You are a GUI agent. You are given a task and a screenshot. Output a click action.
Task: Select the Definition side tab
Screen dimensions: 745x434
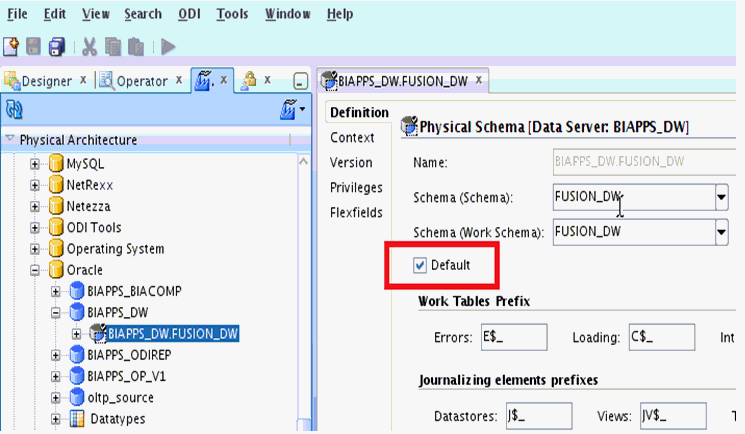(x=359, y=113)
